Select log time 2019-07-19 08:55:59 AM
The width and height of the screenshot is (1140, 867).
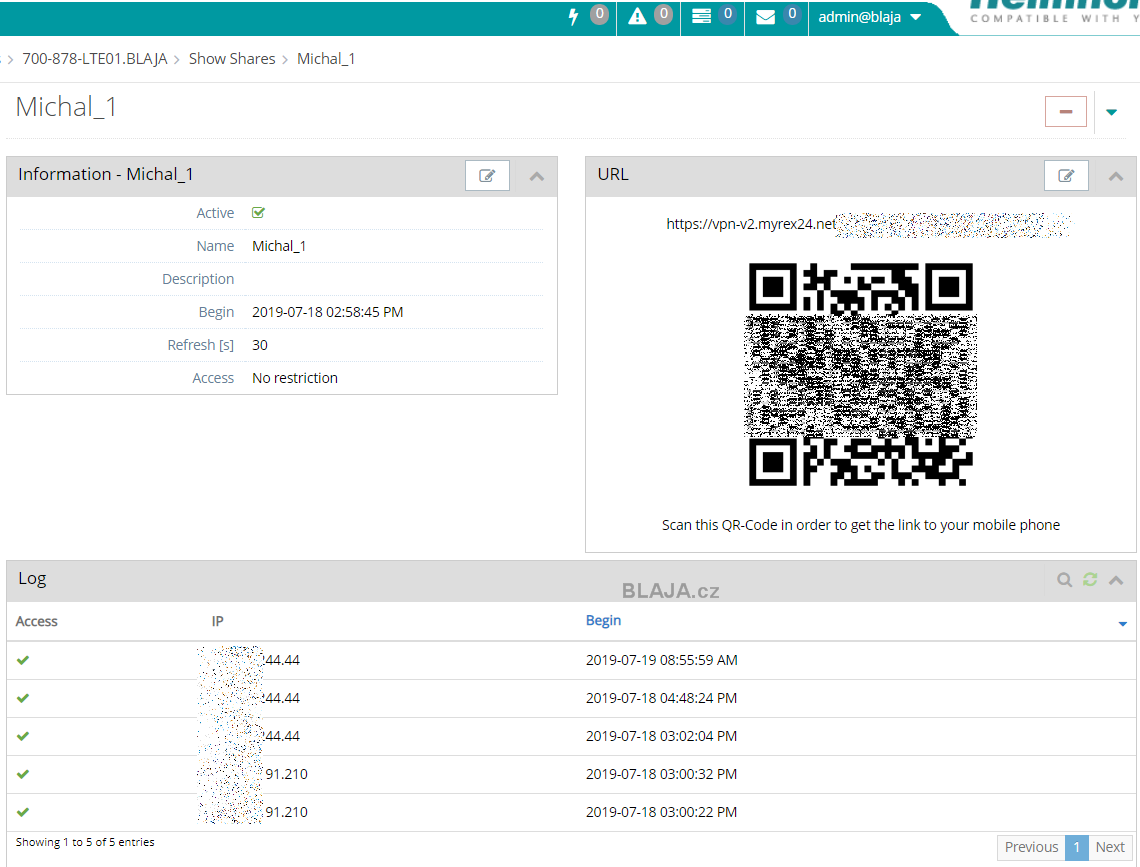[662, 660]
